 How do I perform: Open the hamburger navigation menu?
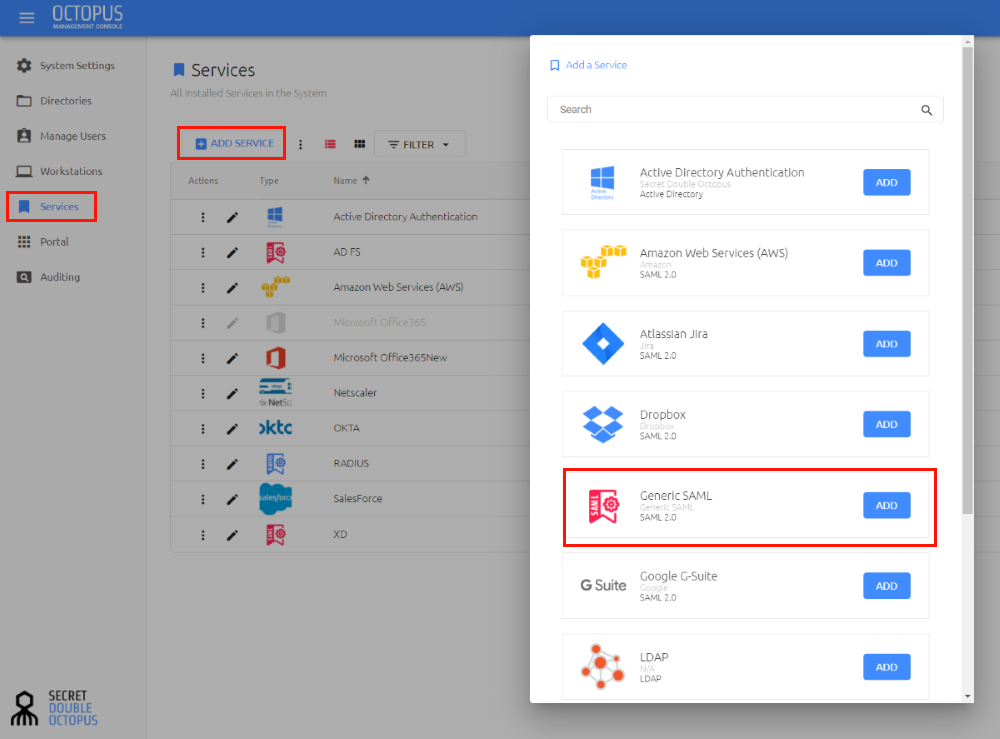(x=27, y=18)
